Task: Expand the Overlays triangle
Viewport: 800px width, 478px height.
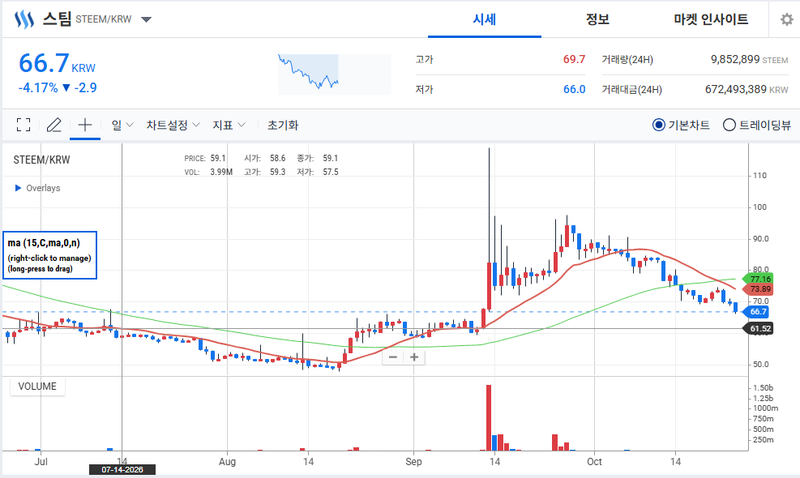Action: [18, 188]
